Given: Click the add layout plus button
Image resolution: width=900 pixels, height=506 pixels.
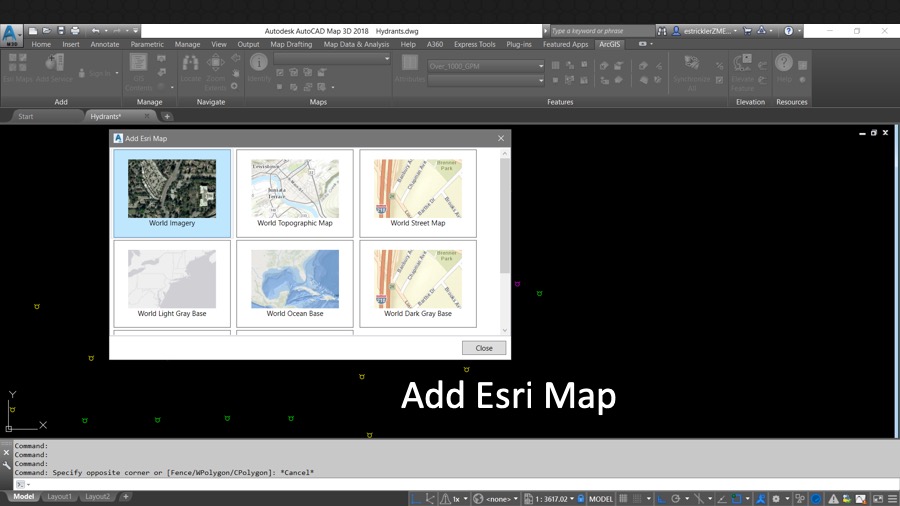Looking at the screenshot, I should click(x=125, y=497).
